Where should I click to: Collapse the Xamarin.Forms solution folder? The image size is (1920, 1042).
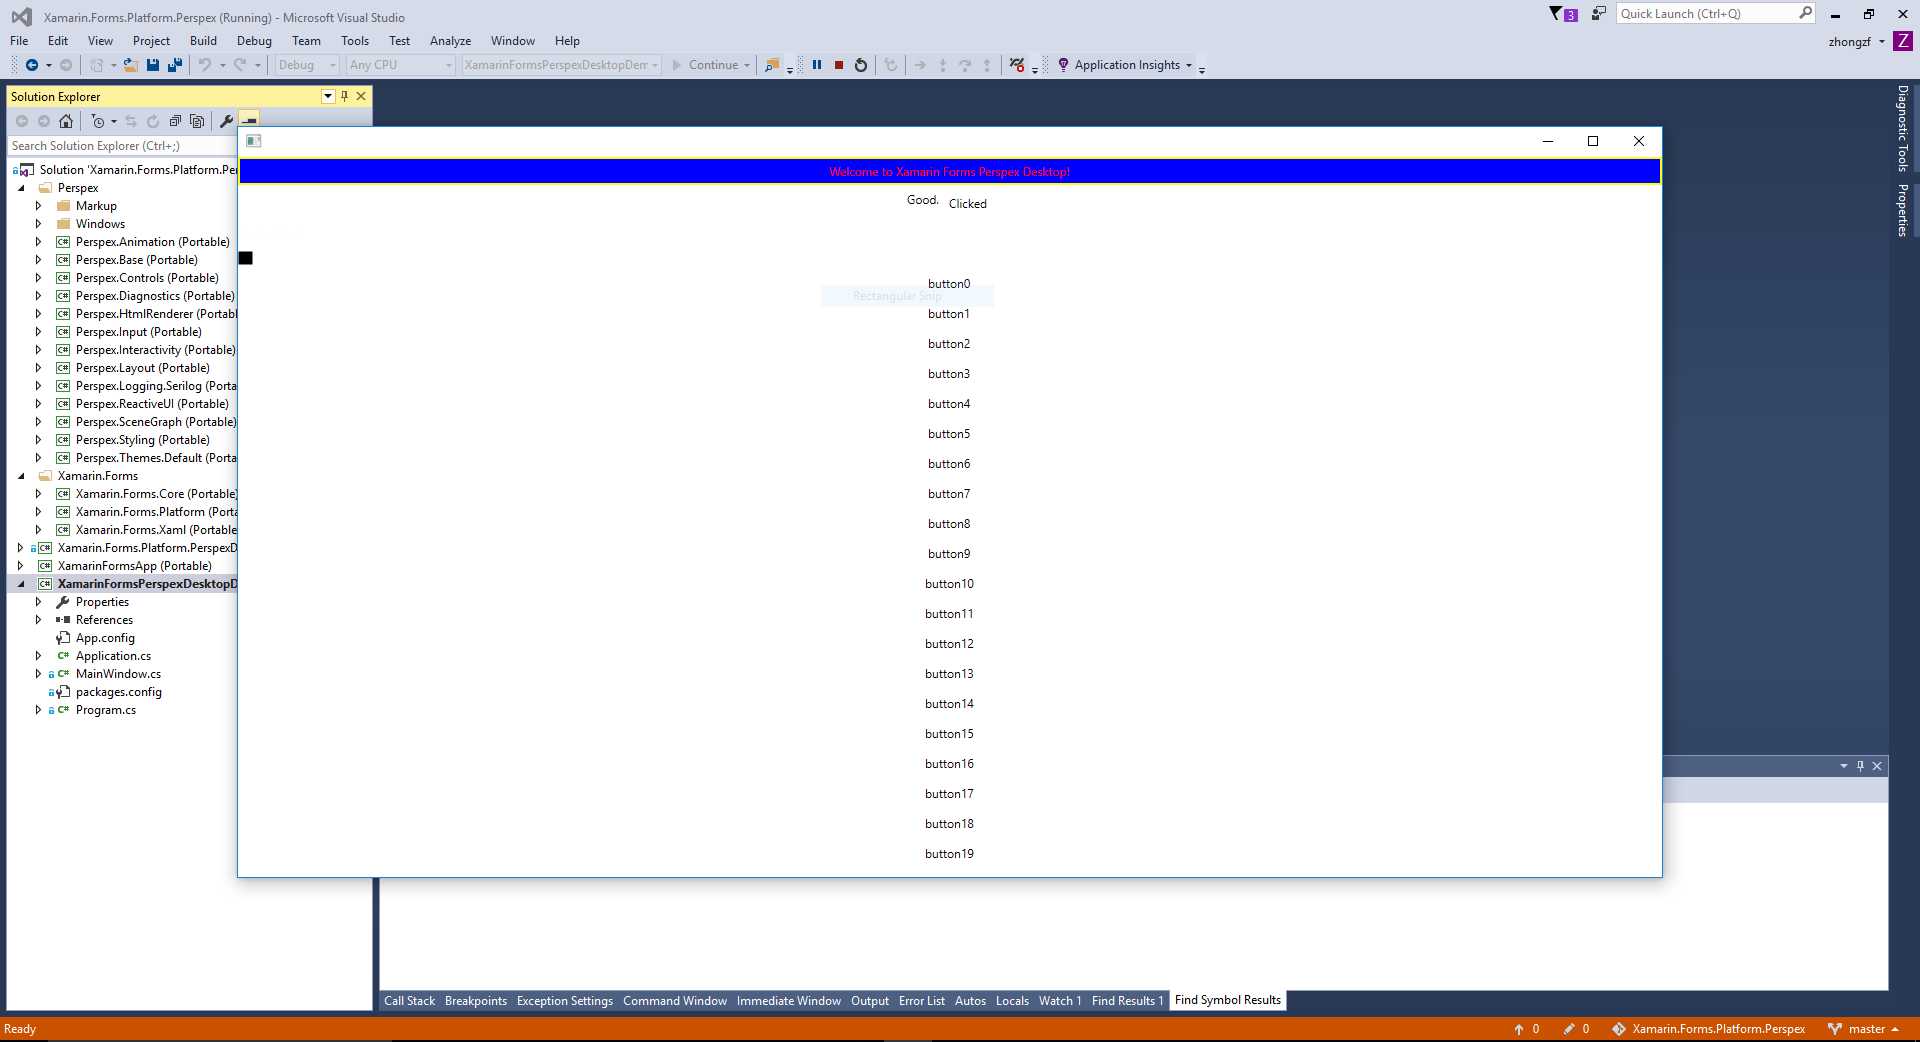(21, 476)
